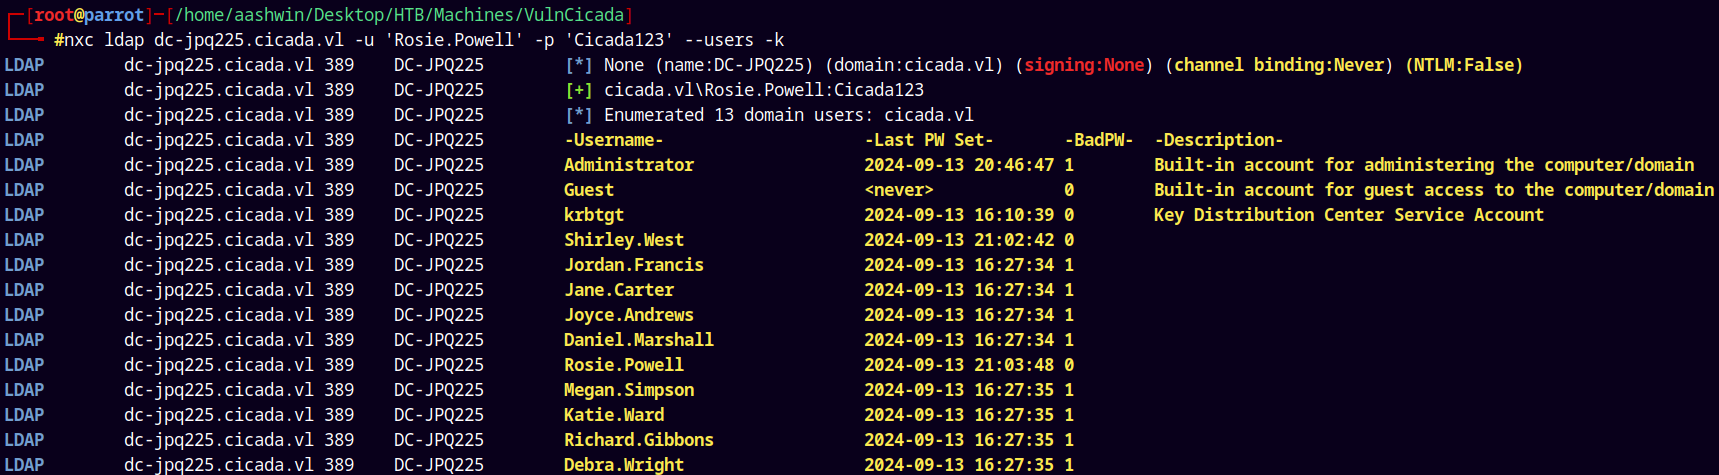The image size is (1719, 475).
Task: Click the channel binding:Never text
Action: tap(1279, 65)
